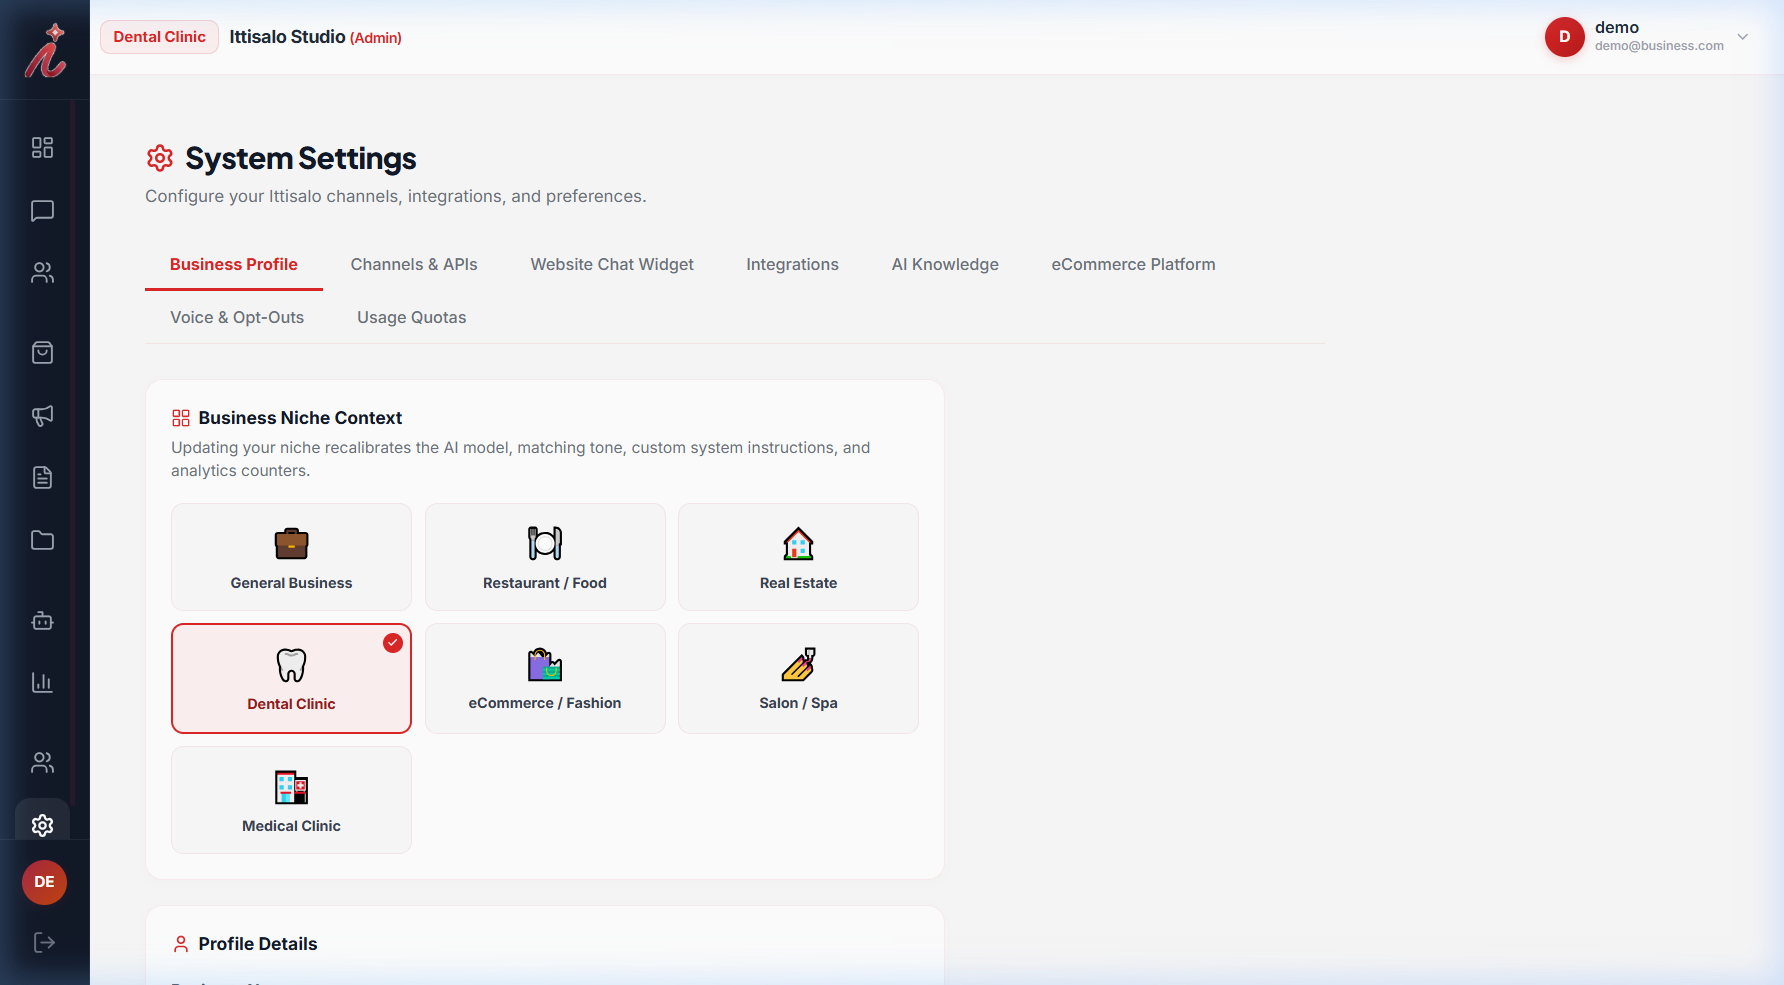Open the AI Knowledge tab
Screen dimensions: 1784x985
(x=945, y=264)
